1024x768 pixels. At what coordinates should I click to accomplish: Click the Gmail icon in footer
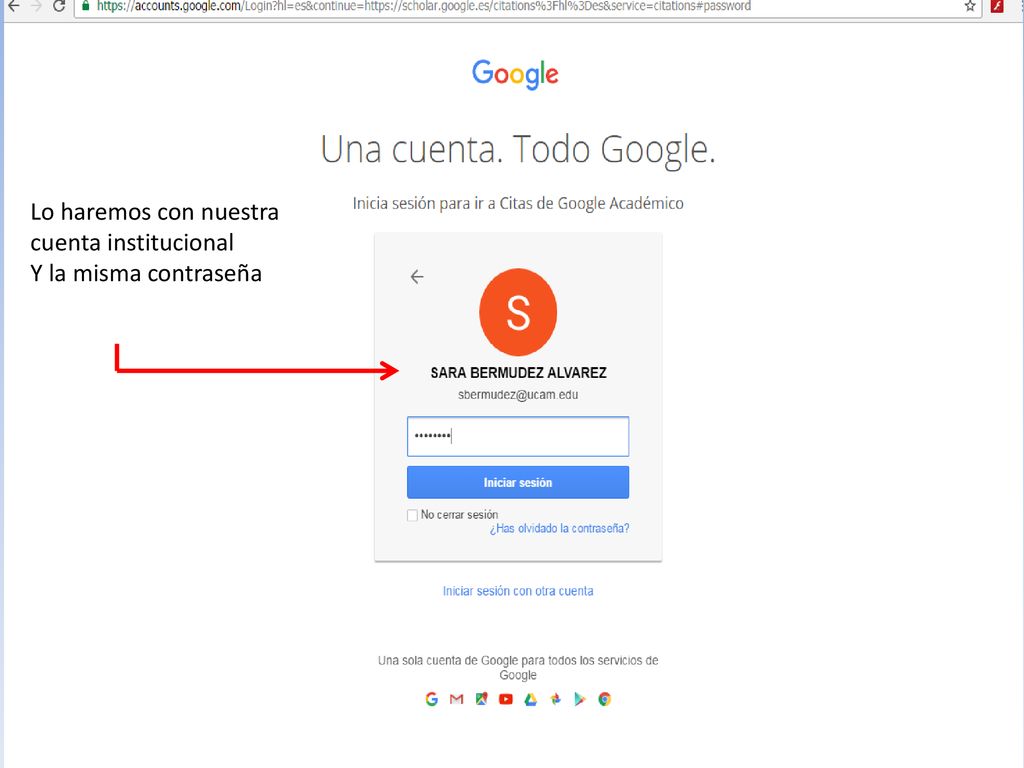tap(456, 699)
